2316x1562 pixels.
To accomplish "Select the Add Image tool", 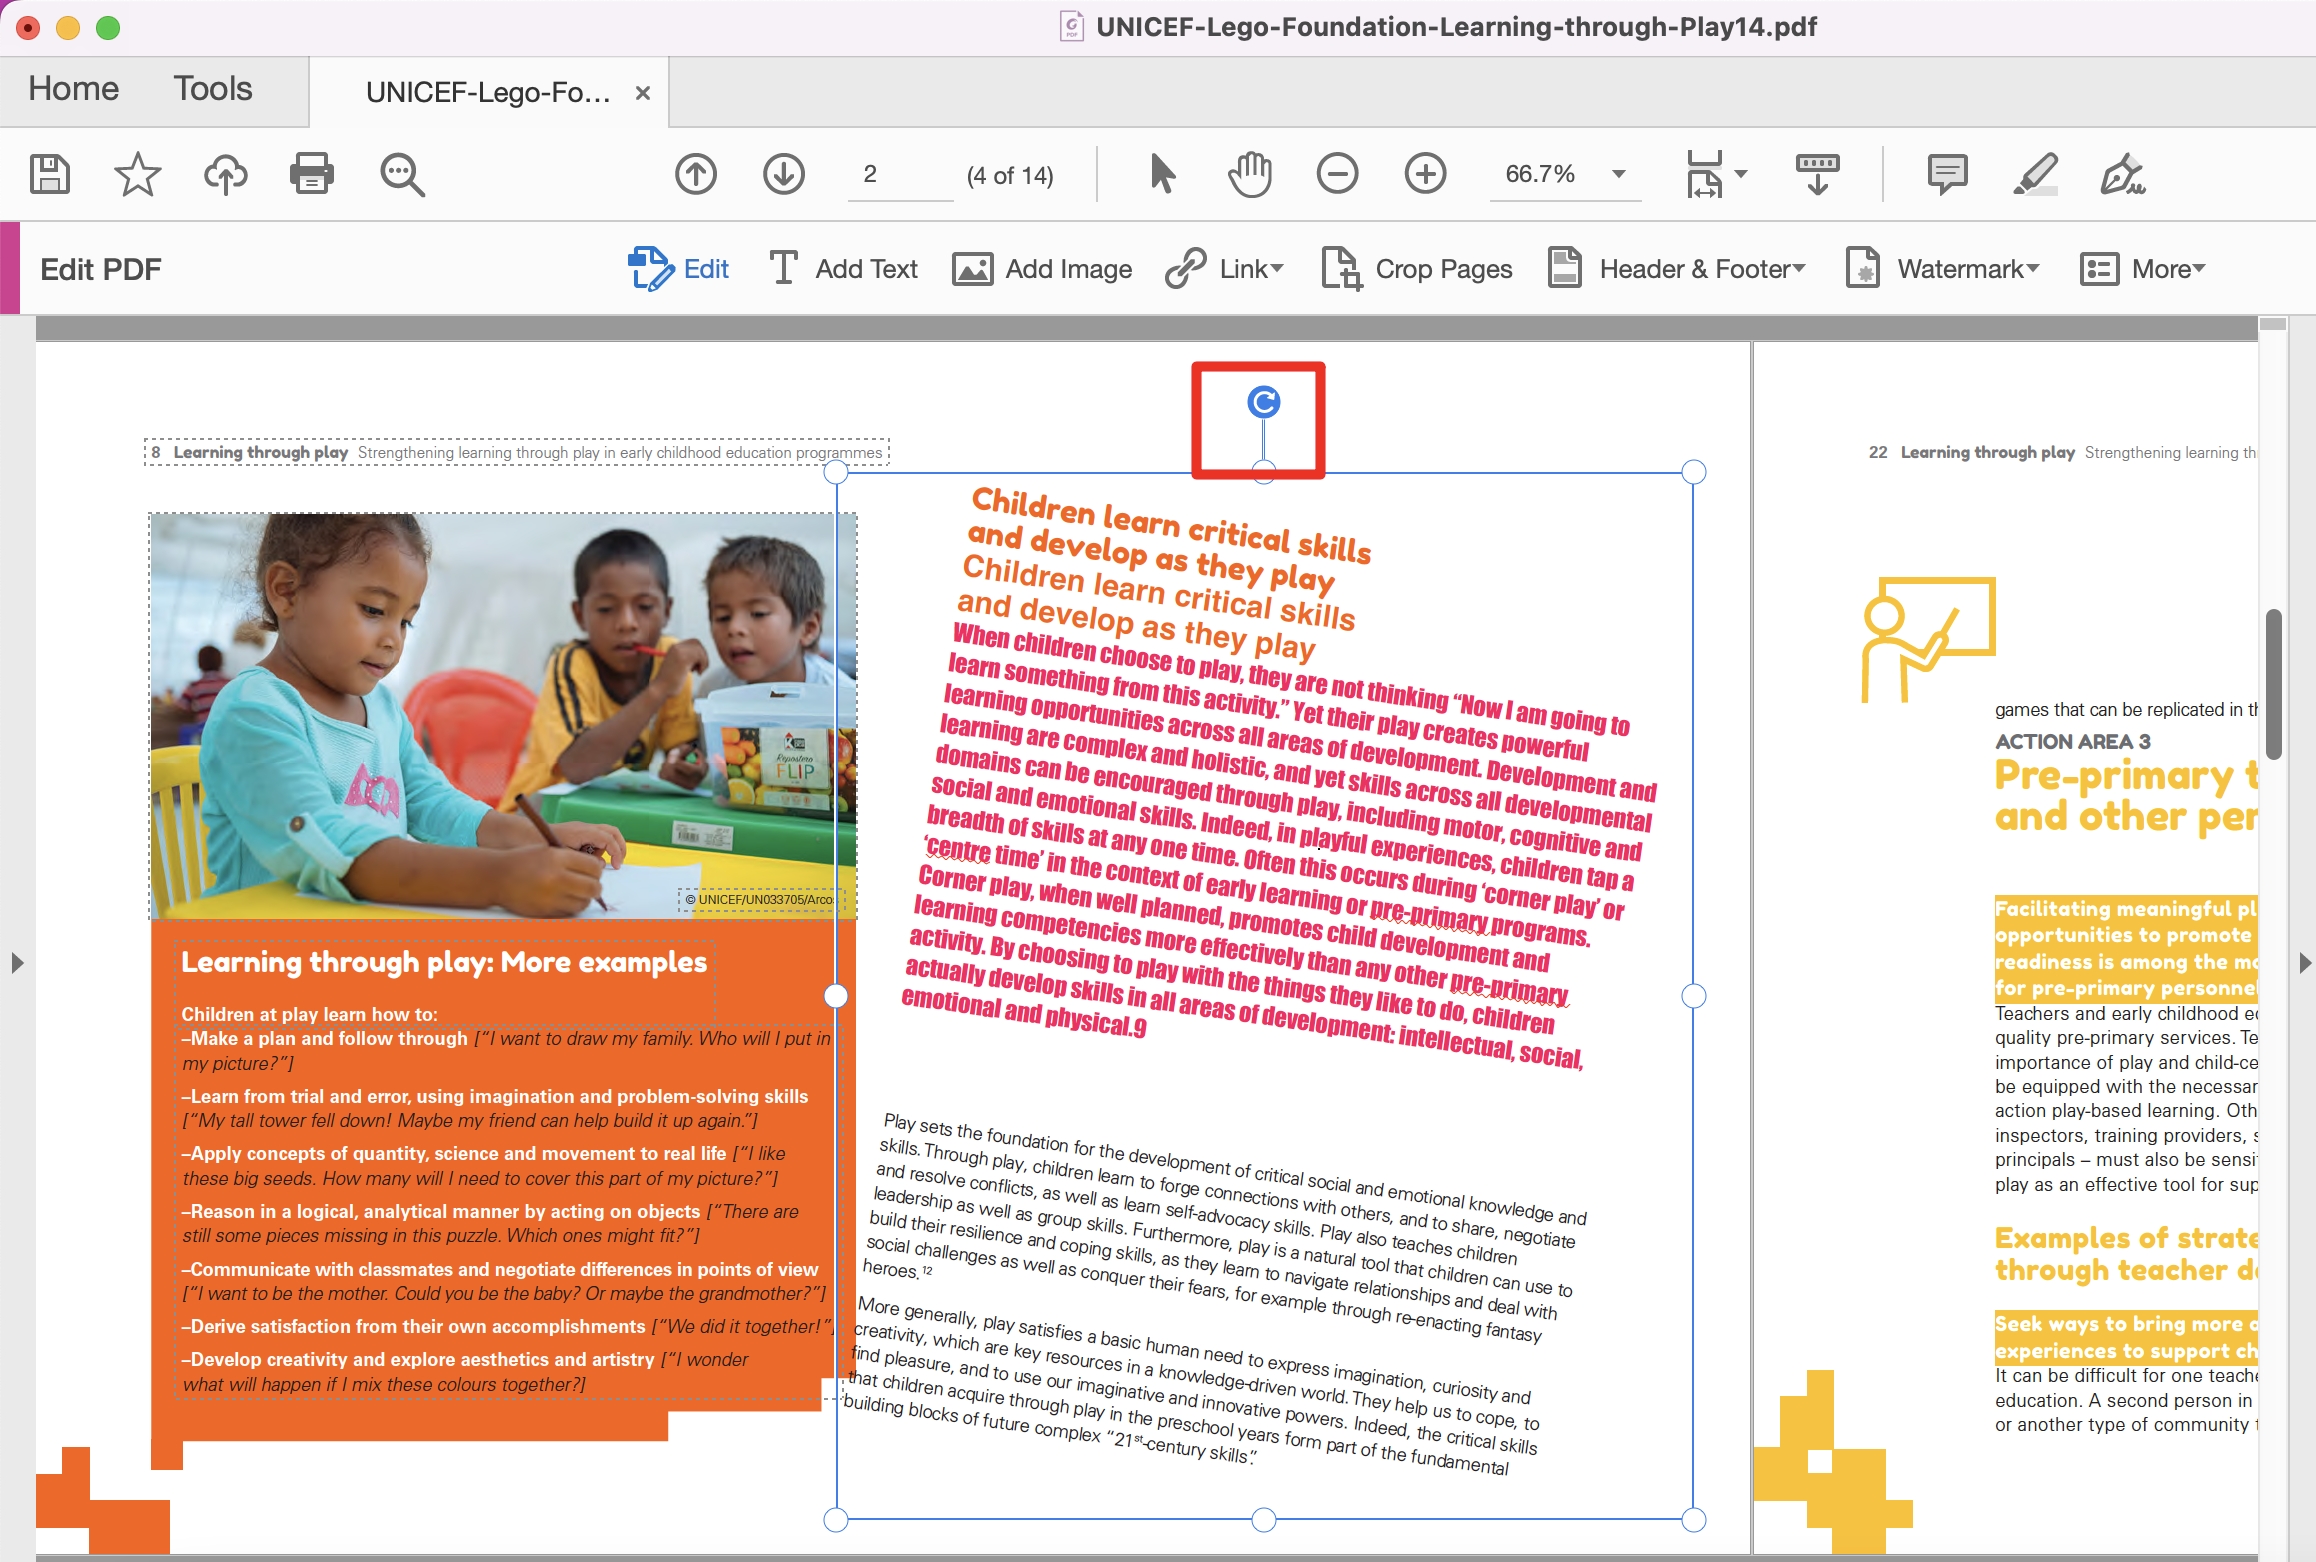I will click(1042, 268).
